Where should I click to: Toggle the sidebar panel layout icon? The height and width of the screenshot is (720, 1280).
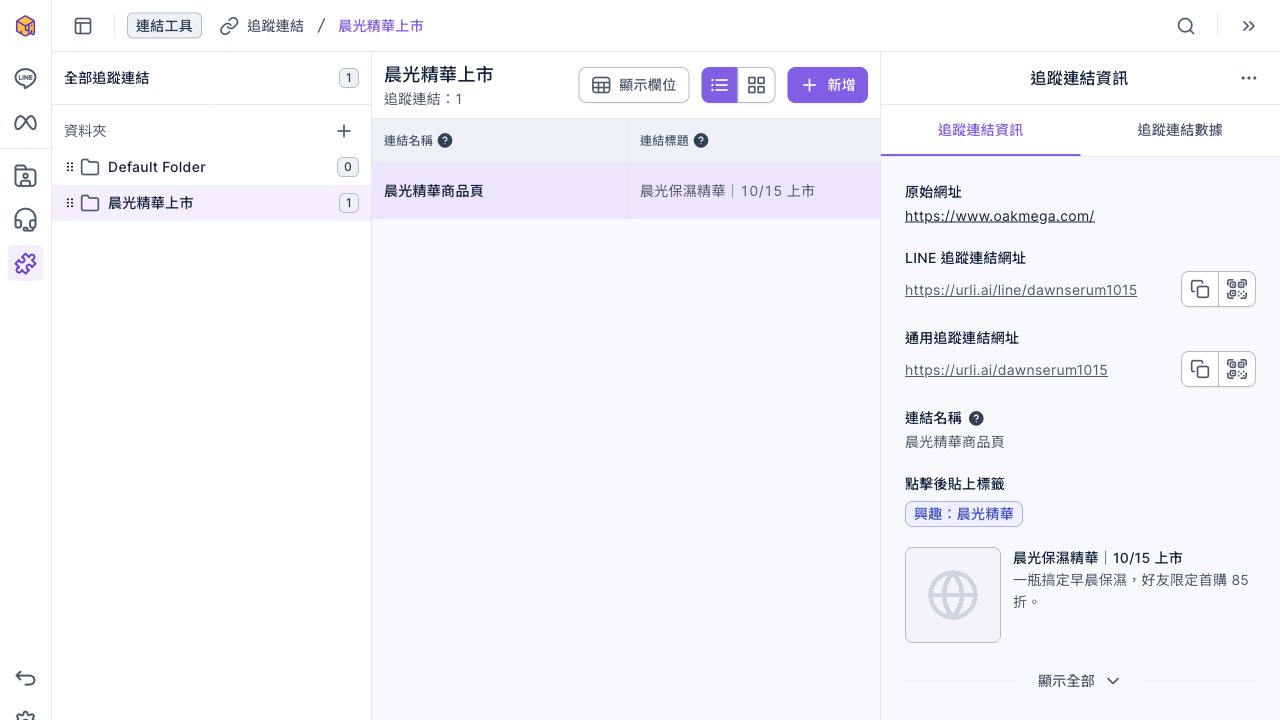(83, 26)
